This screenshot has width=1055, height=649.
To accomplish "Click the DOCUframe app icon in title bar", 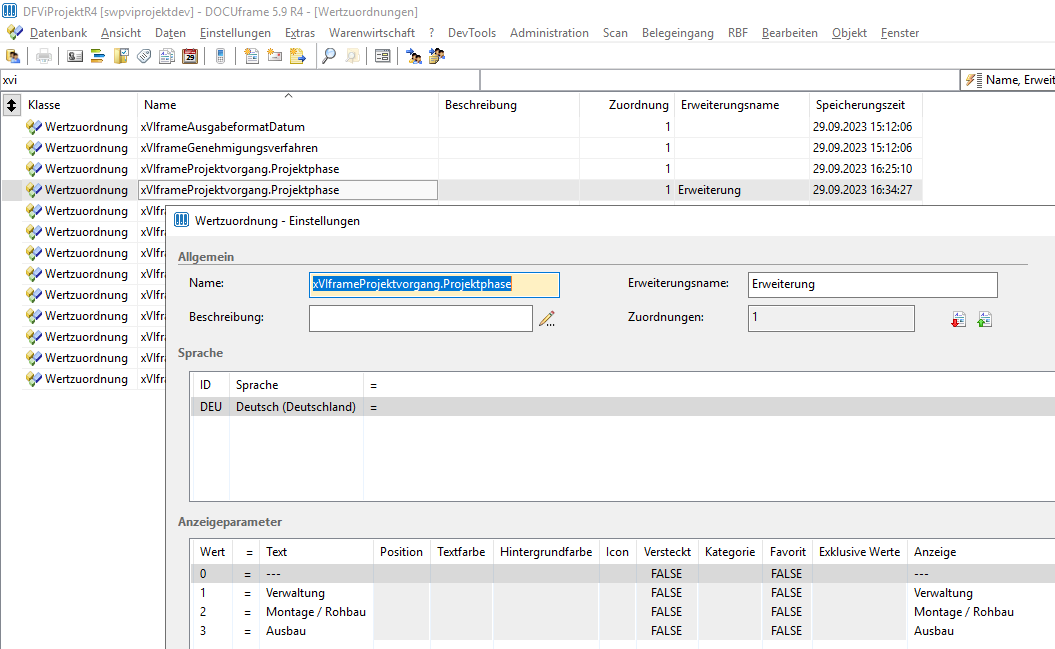I will 10,11.
